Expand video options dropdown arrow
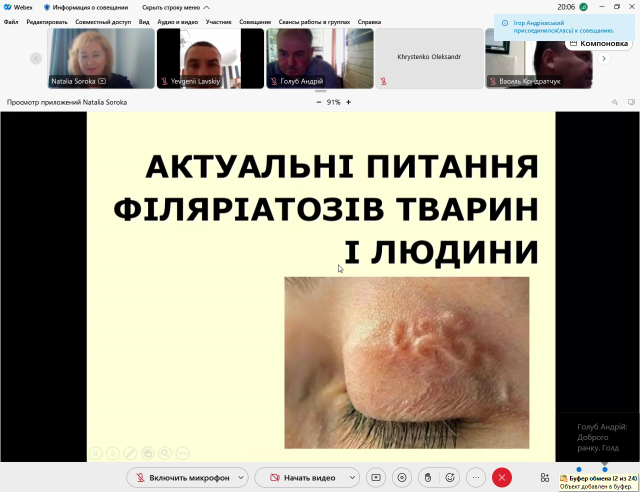The height and width of the screenshot is (492, 640). click(352, 478)
